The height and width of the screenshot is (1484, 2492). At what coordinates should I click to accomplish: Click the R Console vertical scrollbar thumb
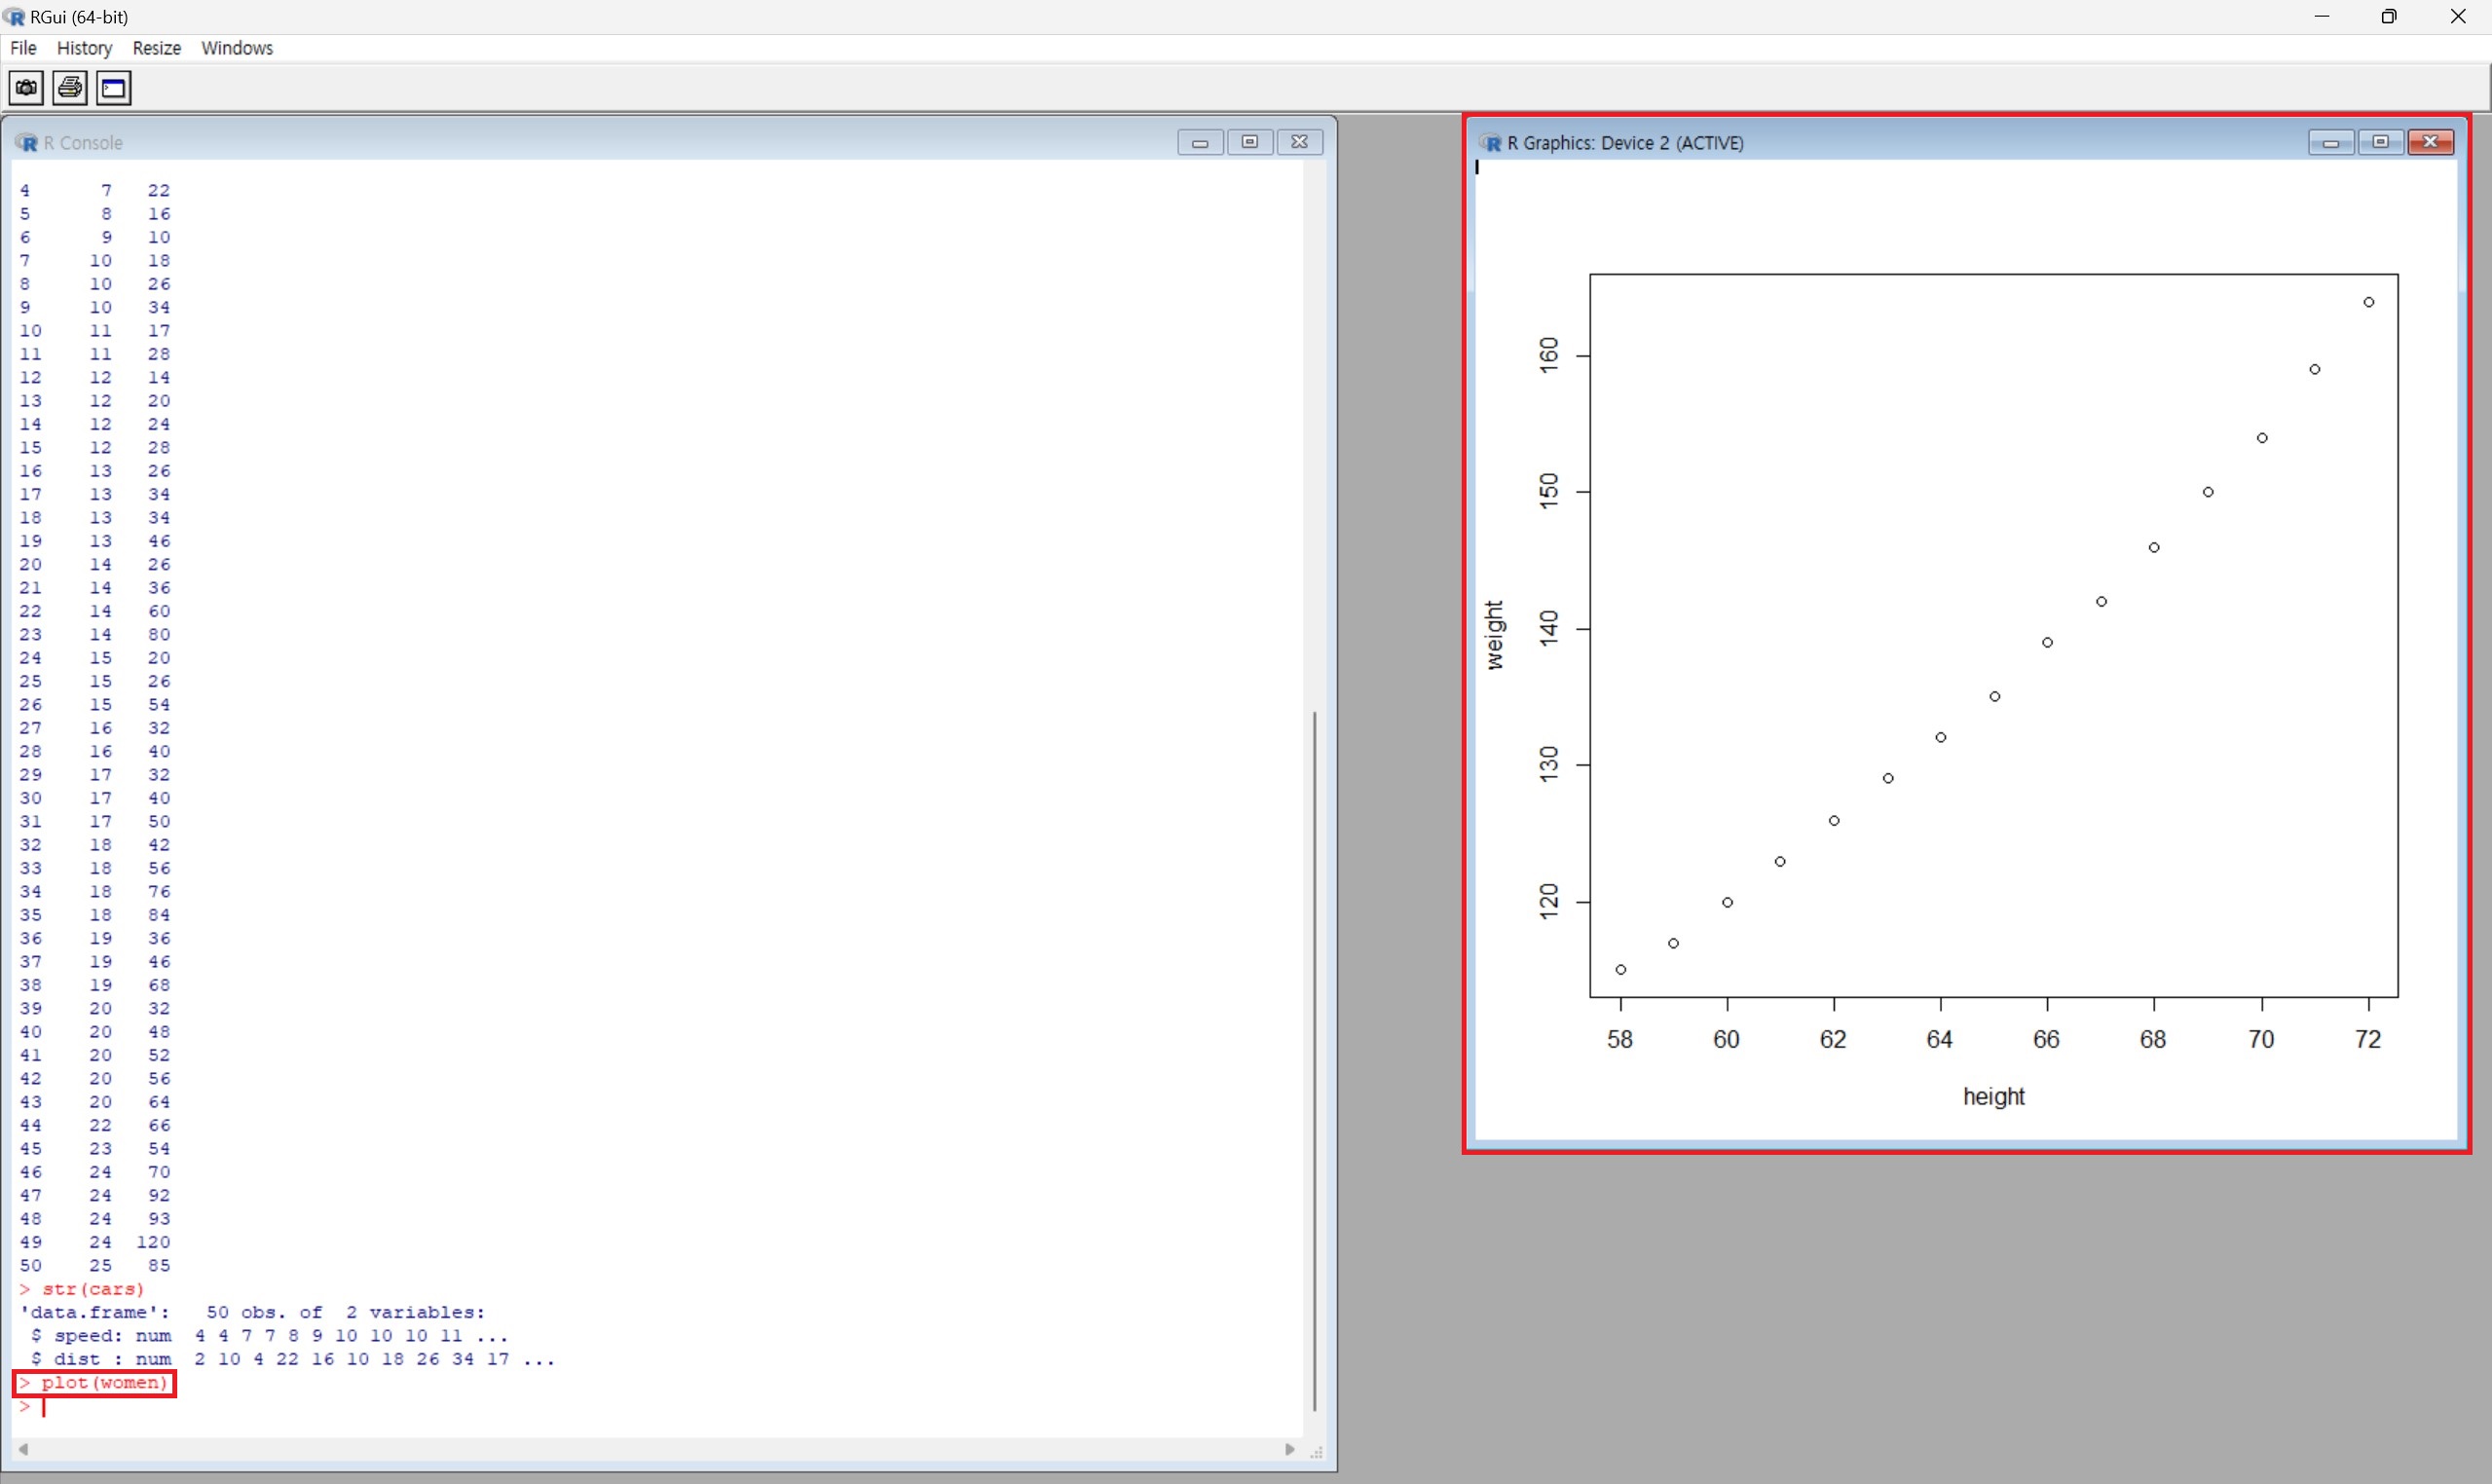pyautogui.click(x=1314, y=1060)
